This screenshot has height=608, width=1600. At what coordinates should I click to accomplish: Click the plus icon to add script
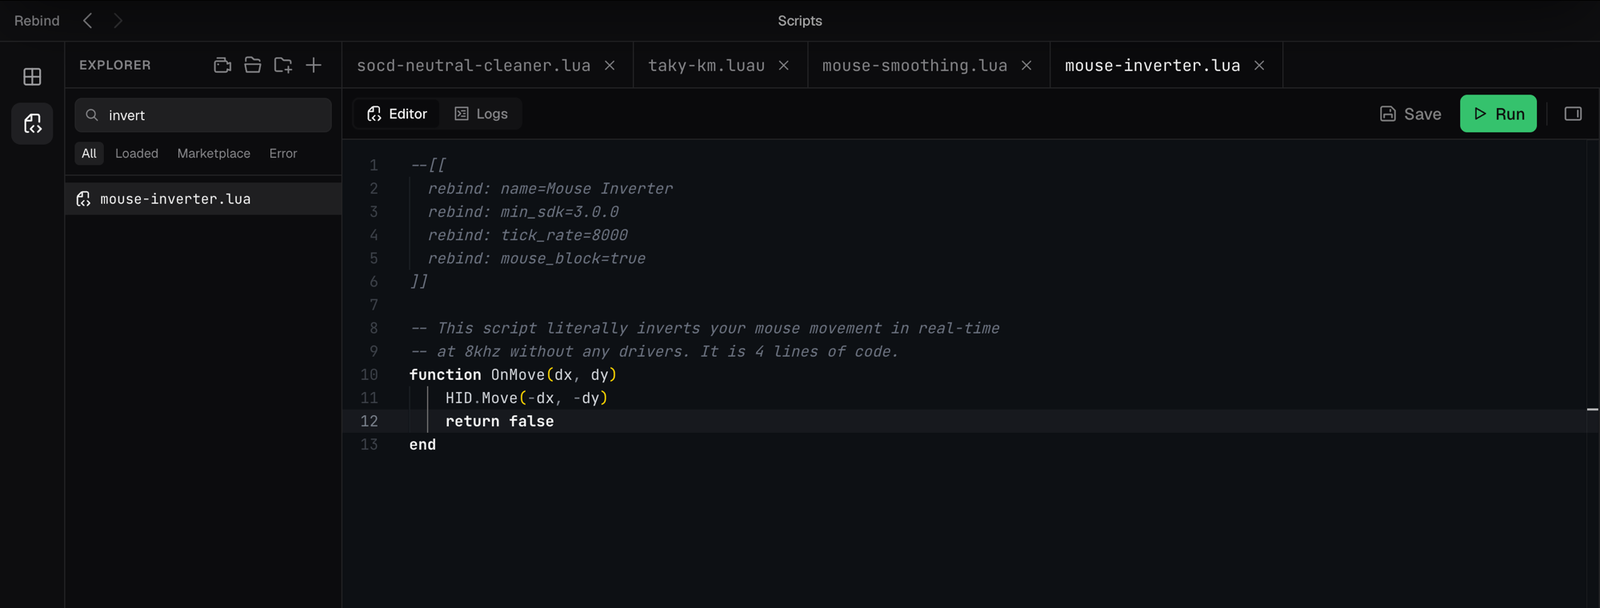313,65
